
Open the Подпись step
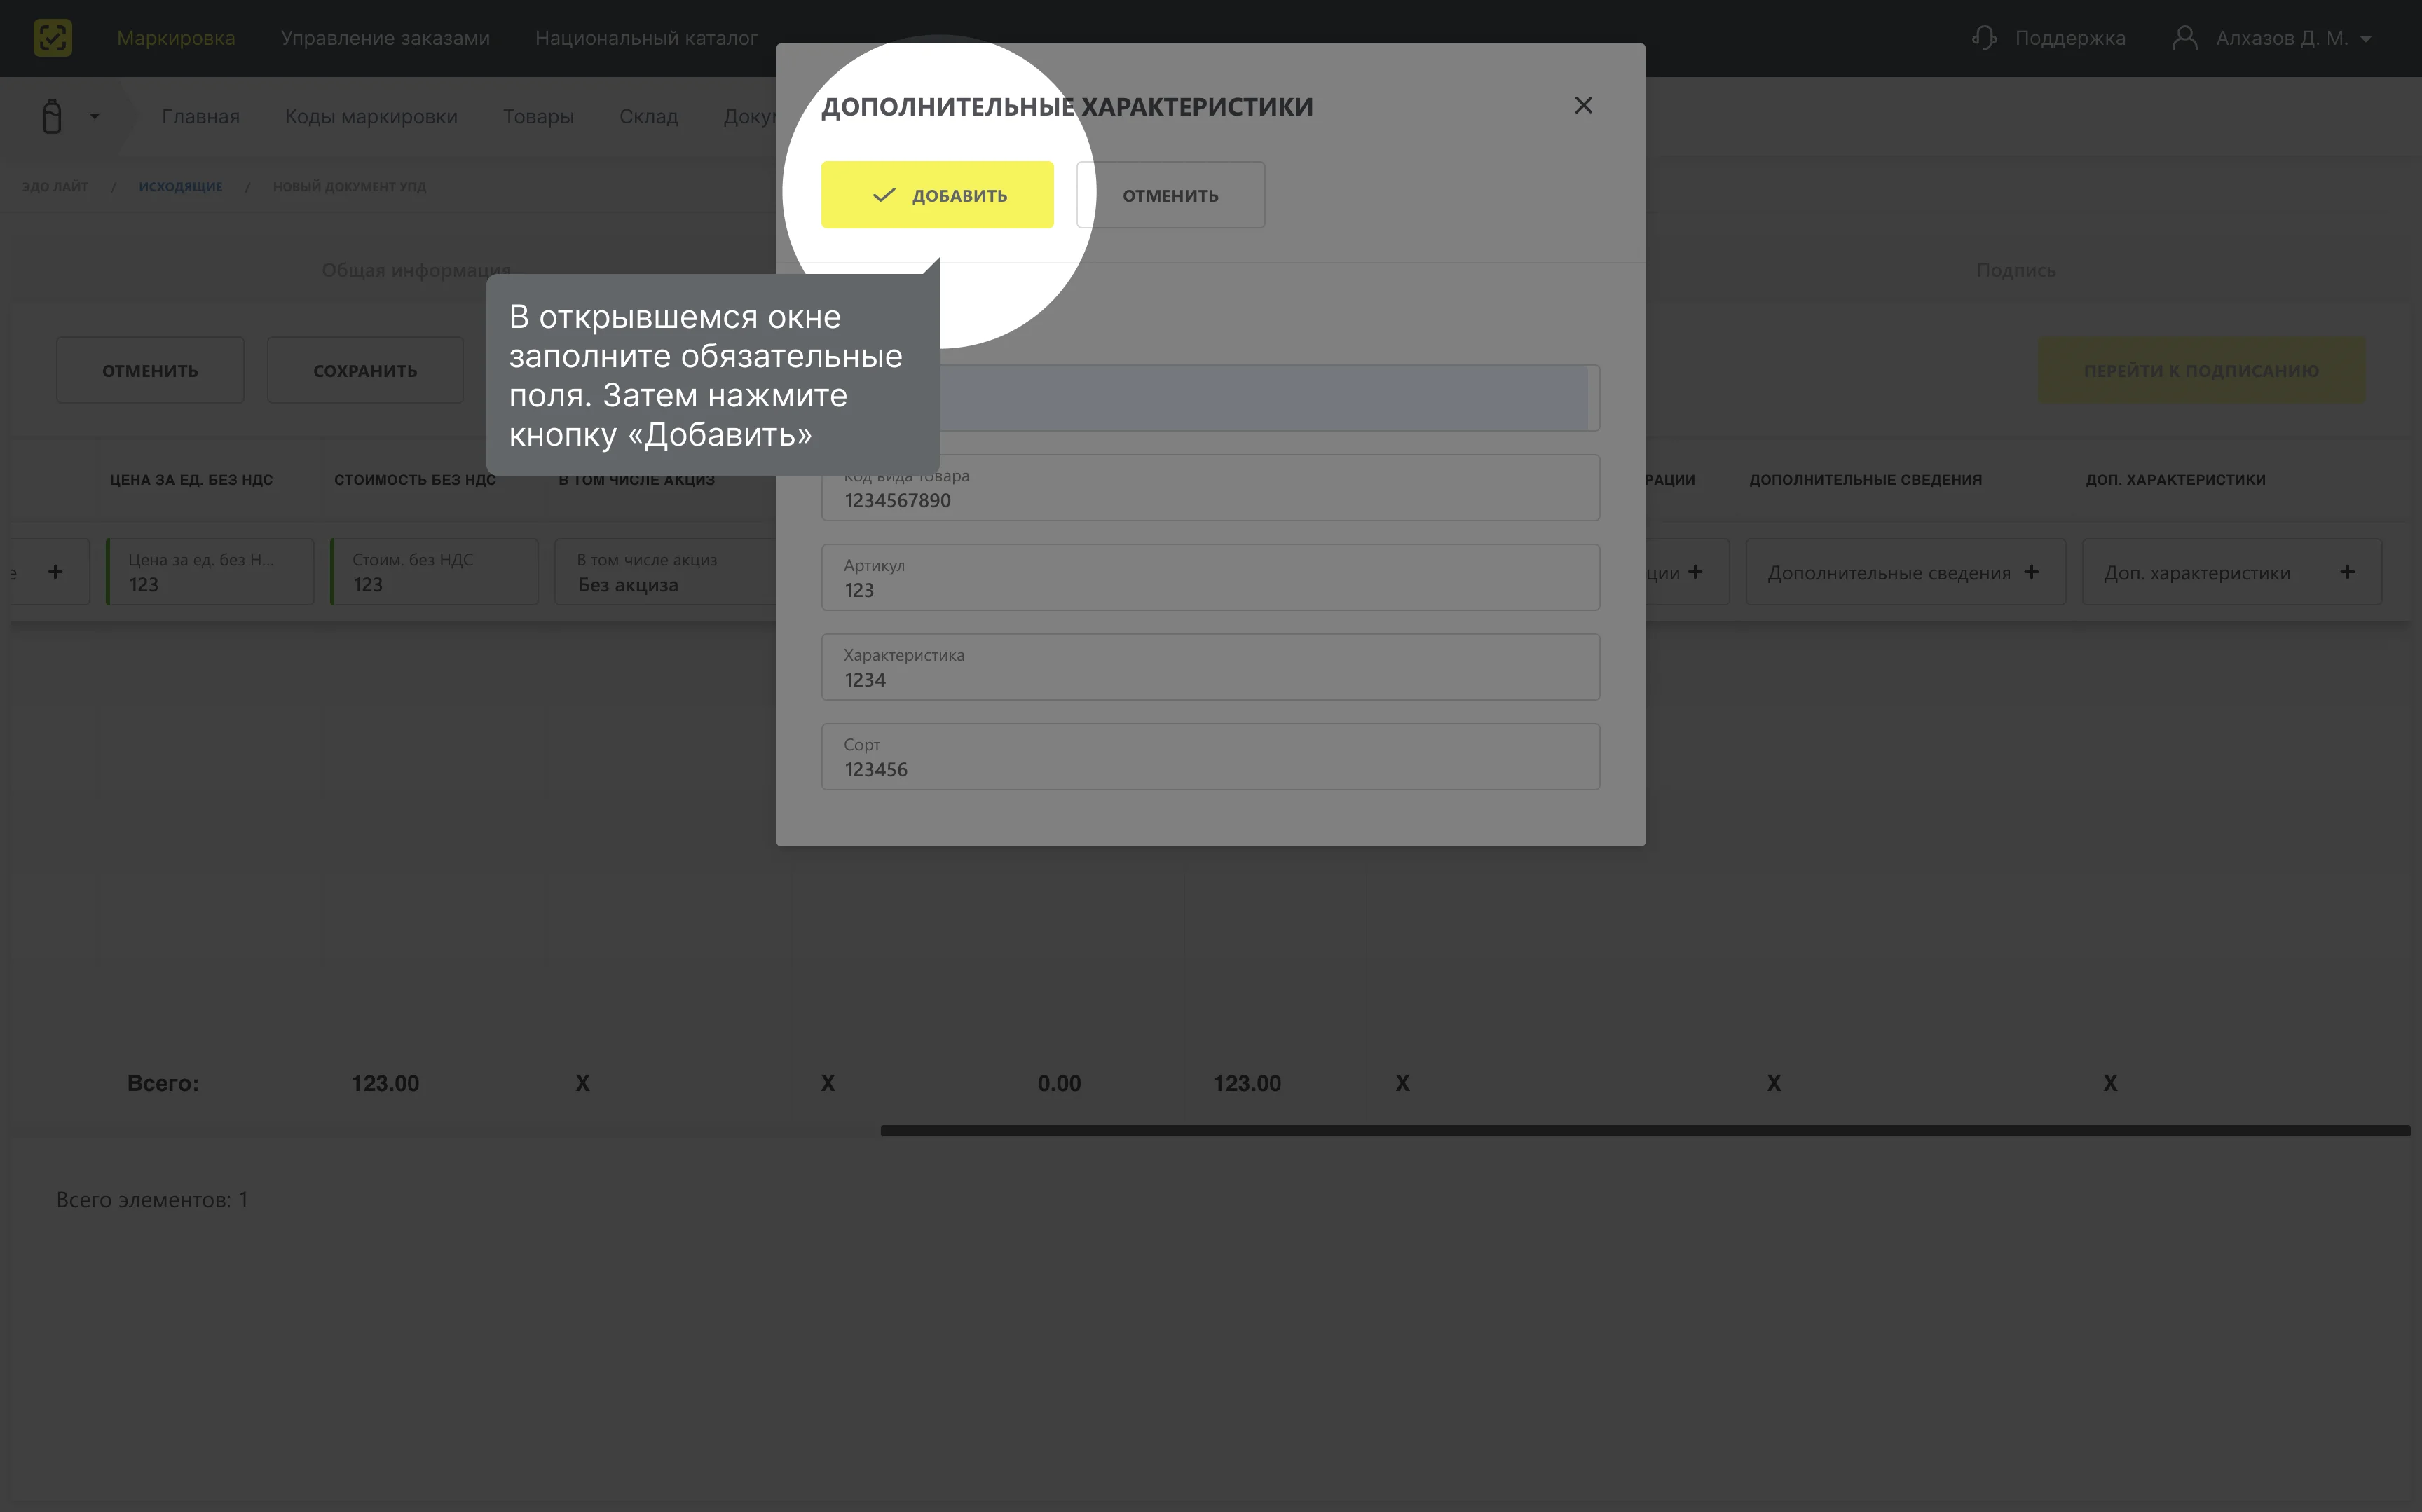point(2015,270)
